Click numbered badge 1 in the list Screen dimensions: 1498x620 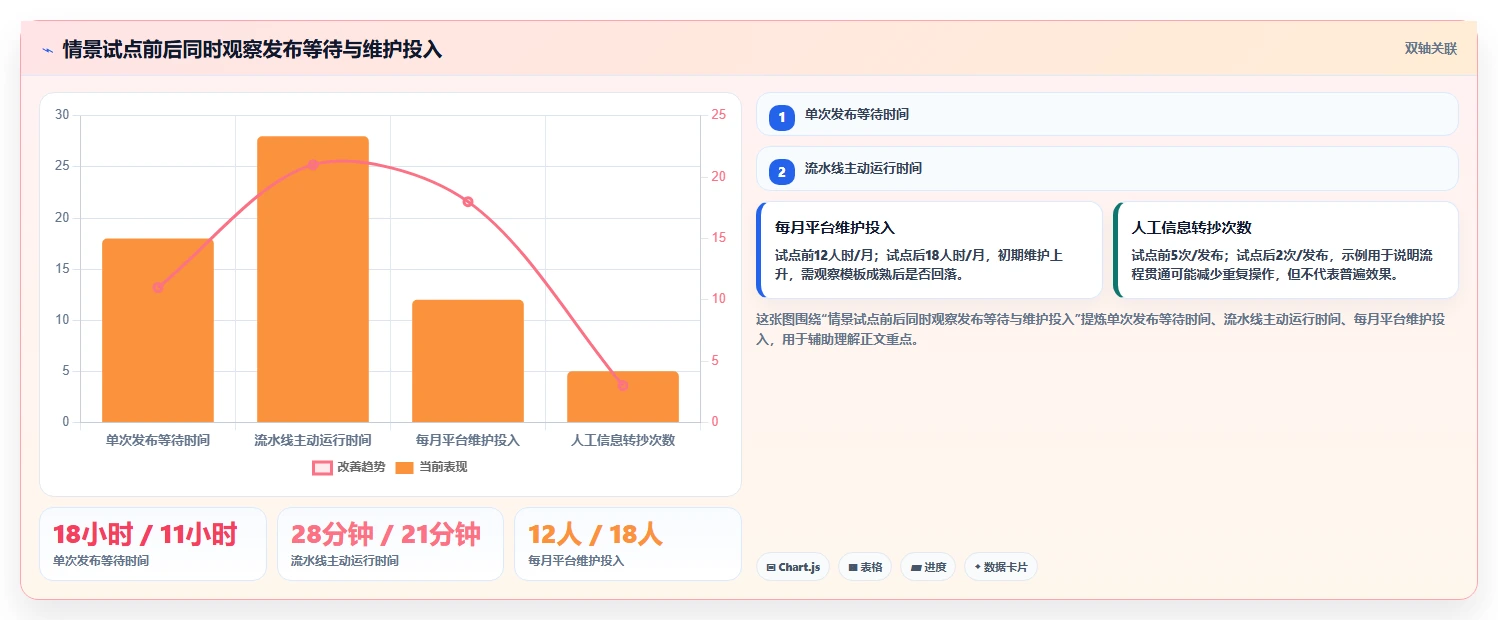point(782,118)
